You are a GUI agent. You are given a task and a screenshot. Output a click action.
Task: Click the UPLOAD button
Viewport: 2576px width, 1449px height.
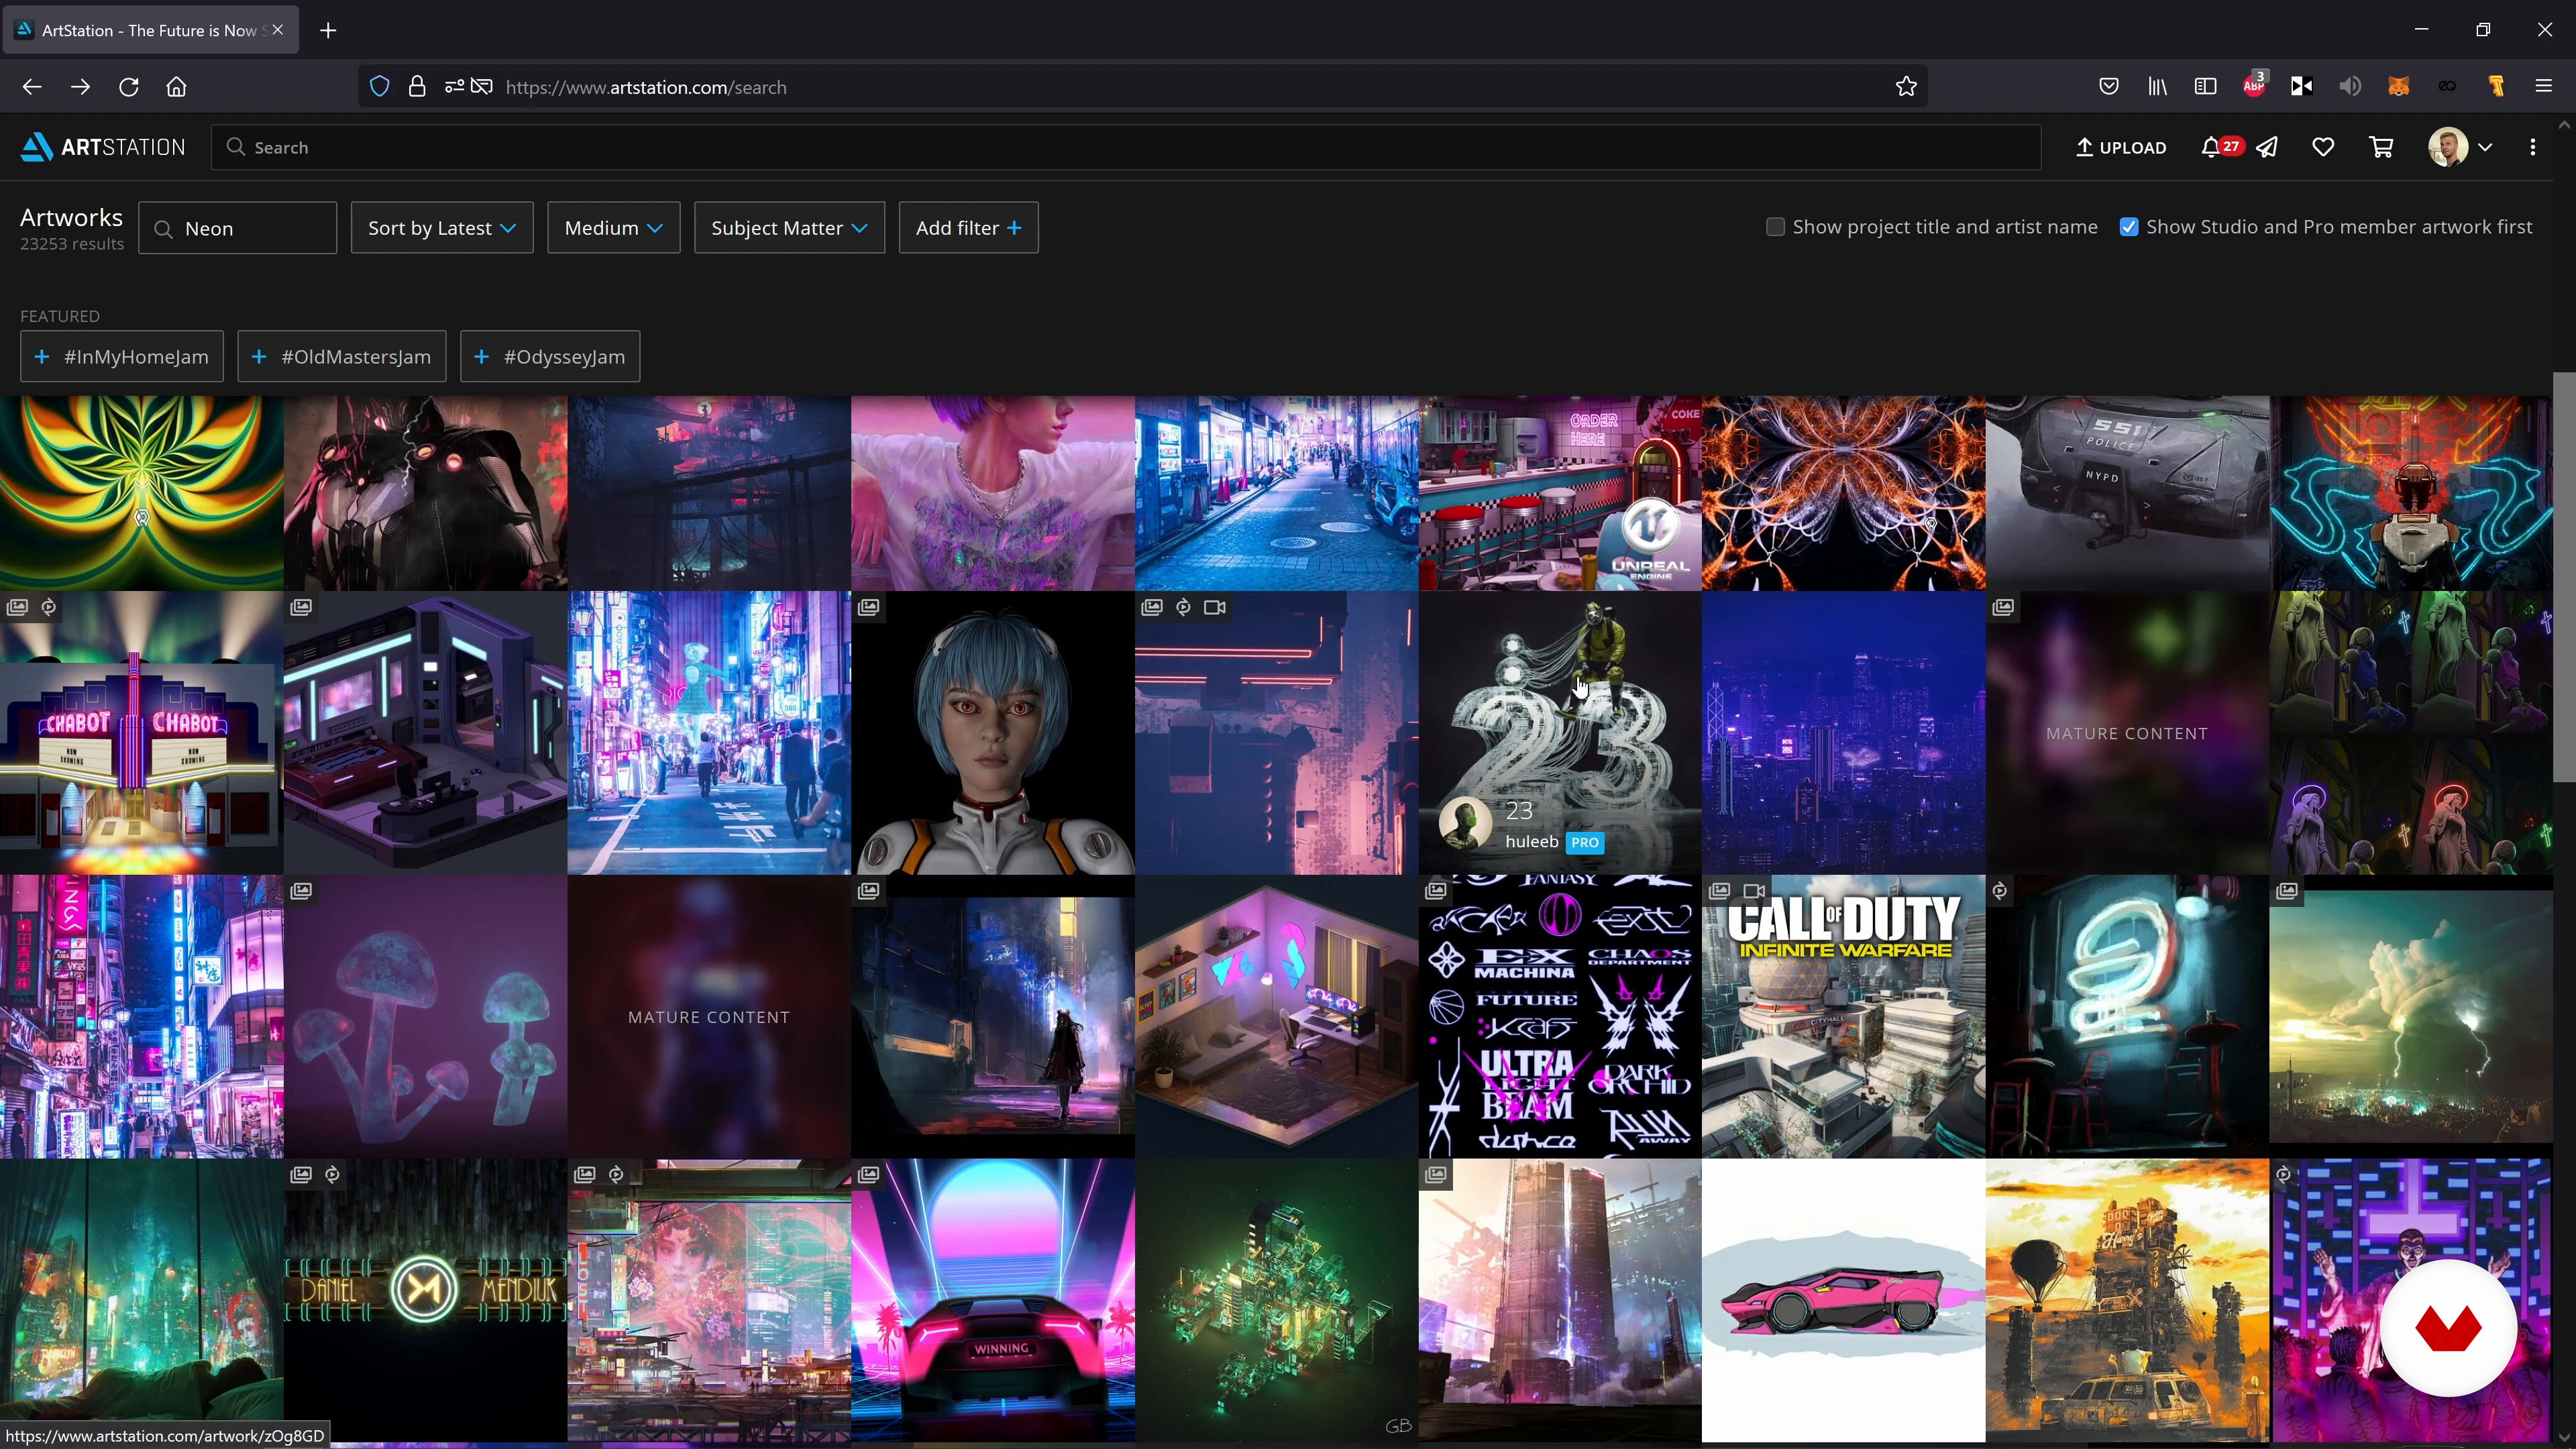pos(2121,147)
